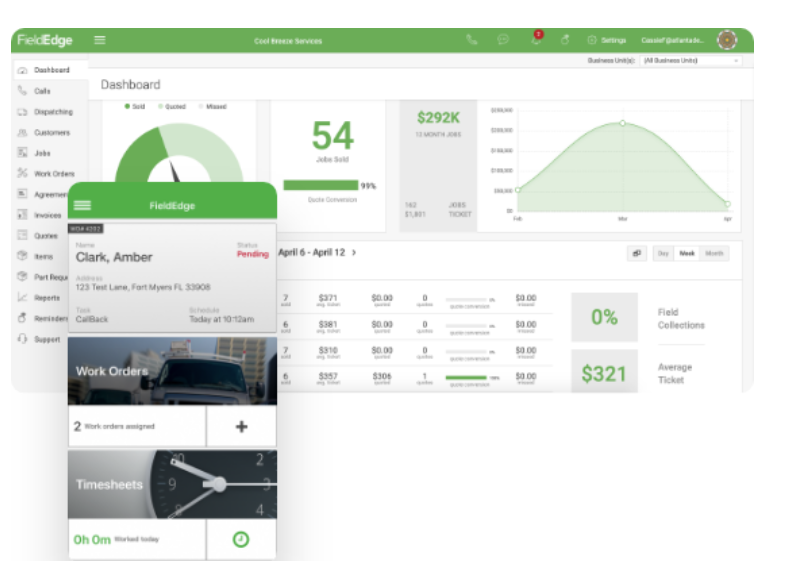Click the Dispatching truck icon in sidebar
Screen dimensions: 791x561
point(22,111)
